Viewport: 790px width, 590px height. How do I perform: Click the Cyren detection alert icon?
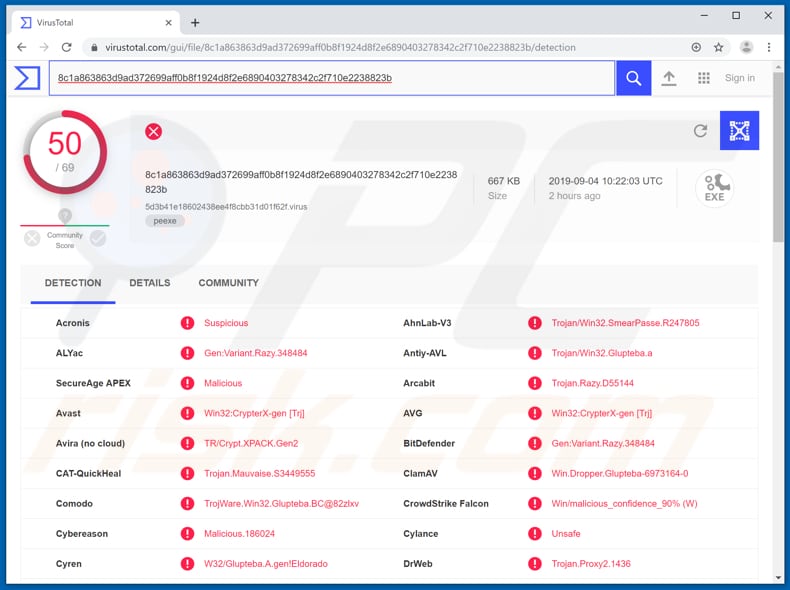point(187,564)
